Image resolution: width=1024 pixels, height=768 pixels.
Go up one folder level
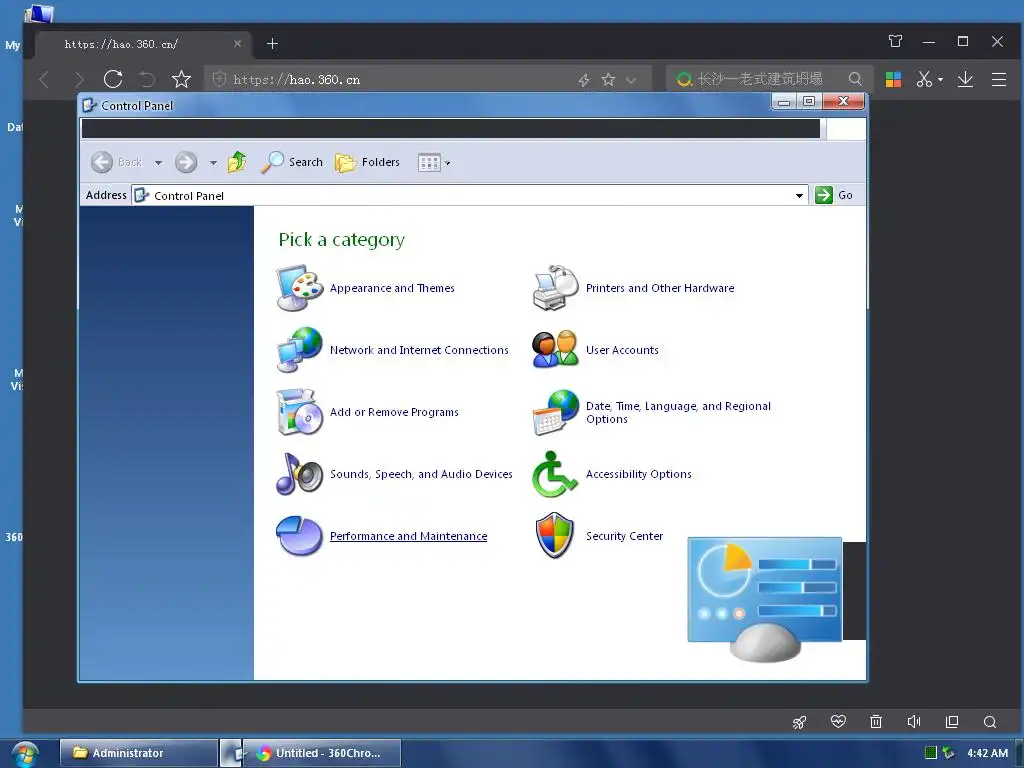tap(238, 162)
